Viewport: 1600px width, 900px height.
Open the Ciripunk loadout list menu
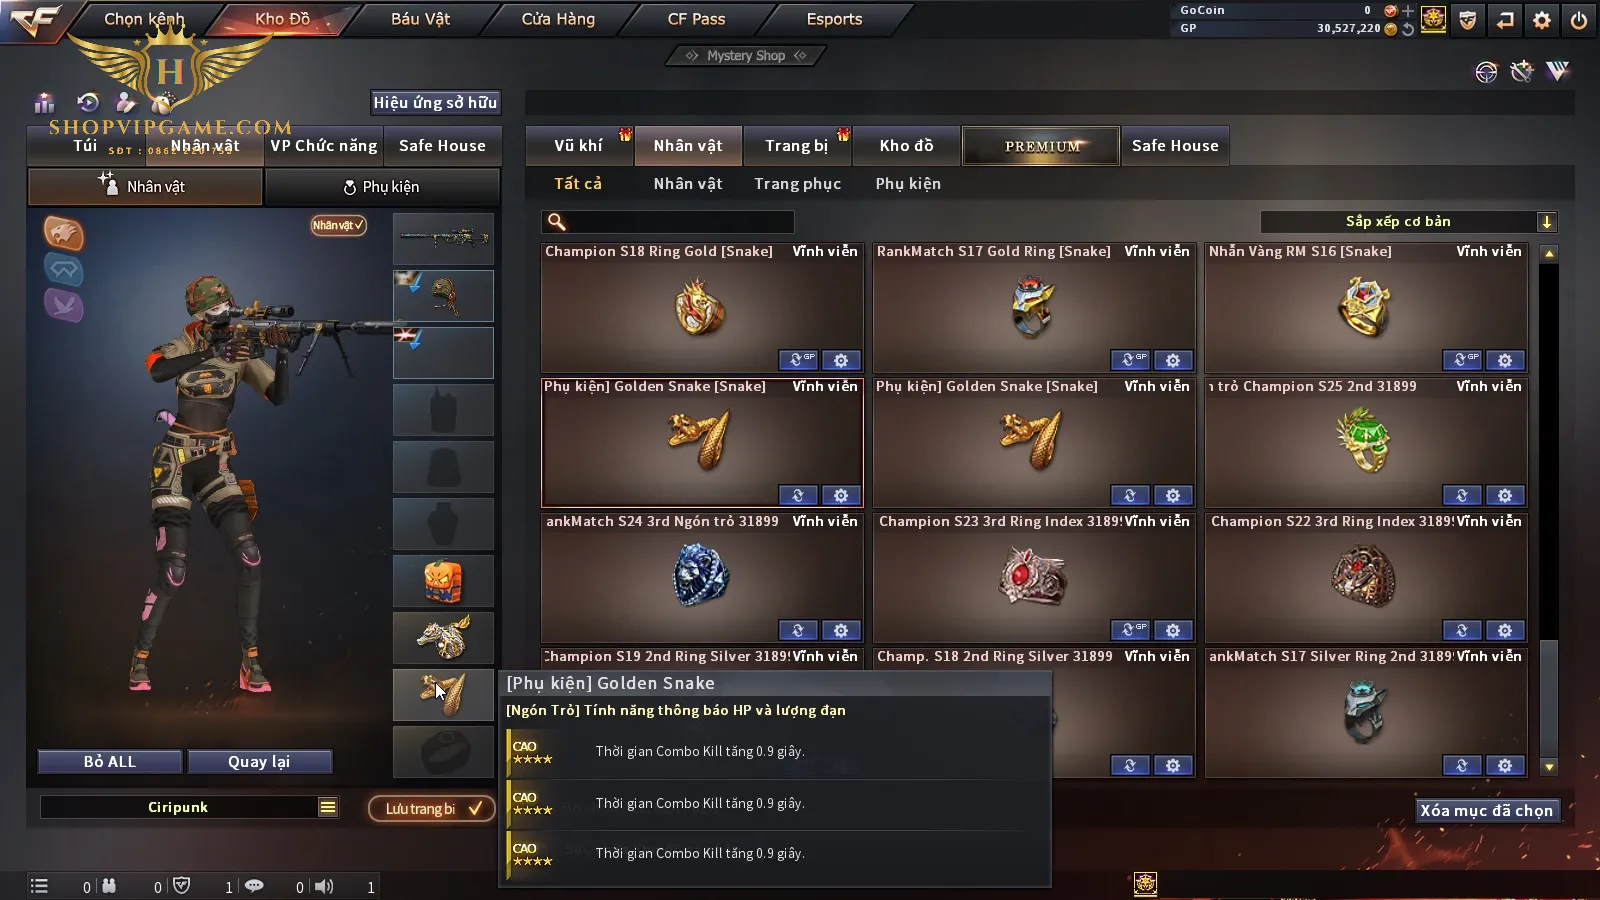(328, 807)
